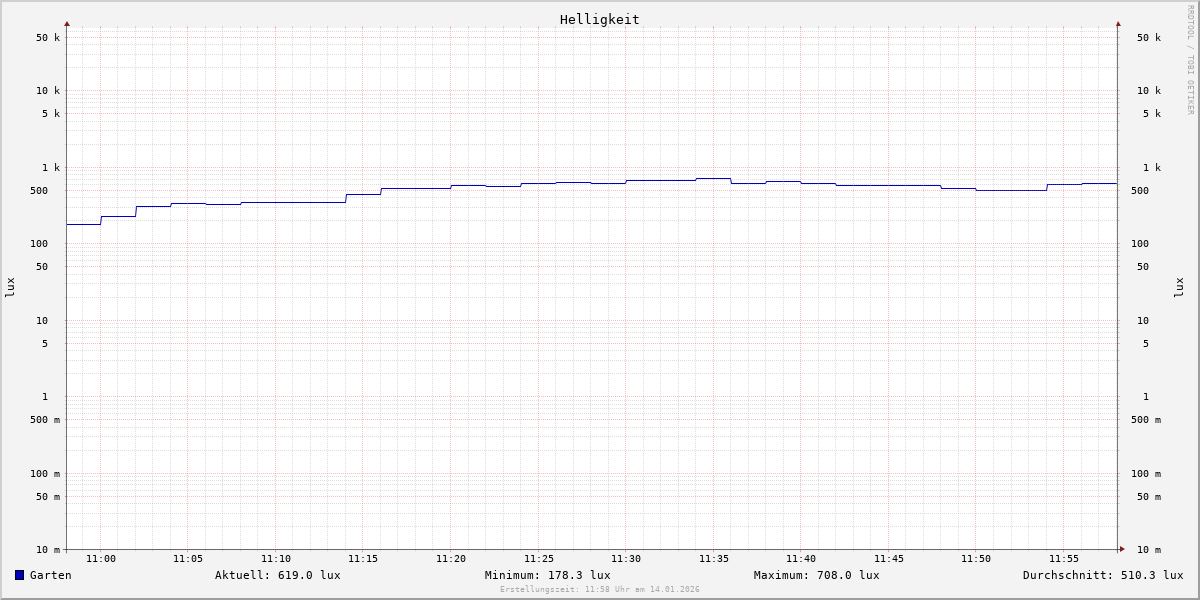Click the left vertical lux axis title
The image size is (1200, 600).
point(10,287)
